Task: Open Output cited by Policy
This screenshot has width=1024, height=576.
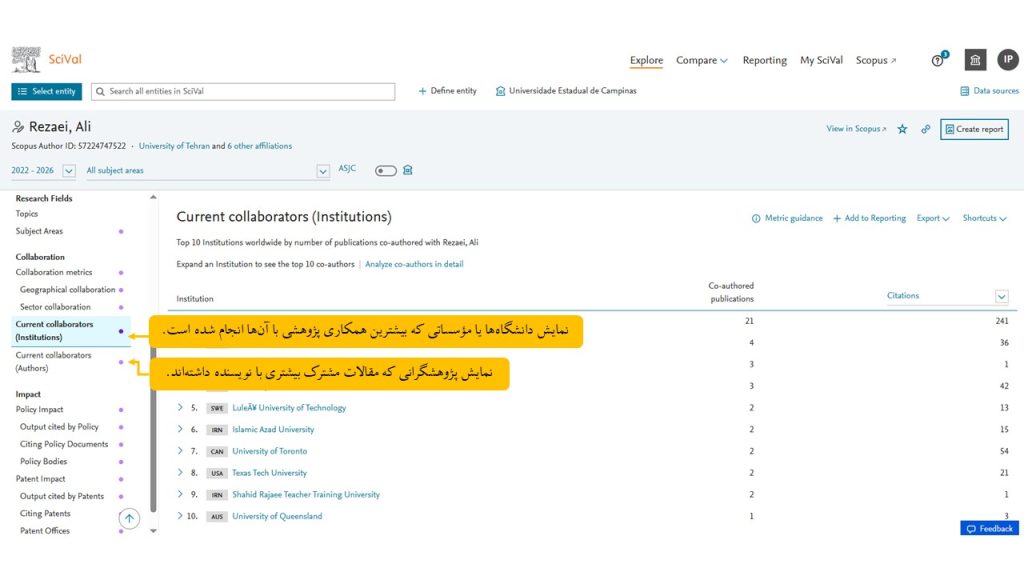Action: point(59,426)
